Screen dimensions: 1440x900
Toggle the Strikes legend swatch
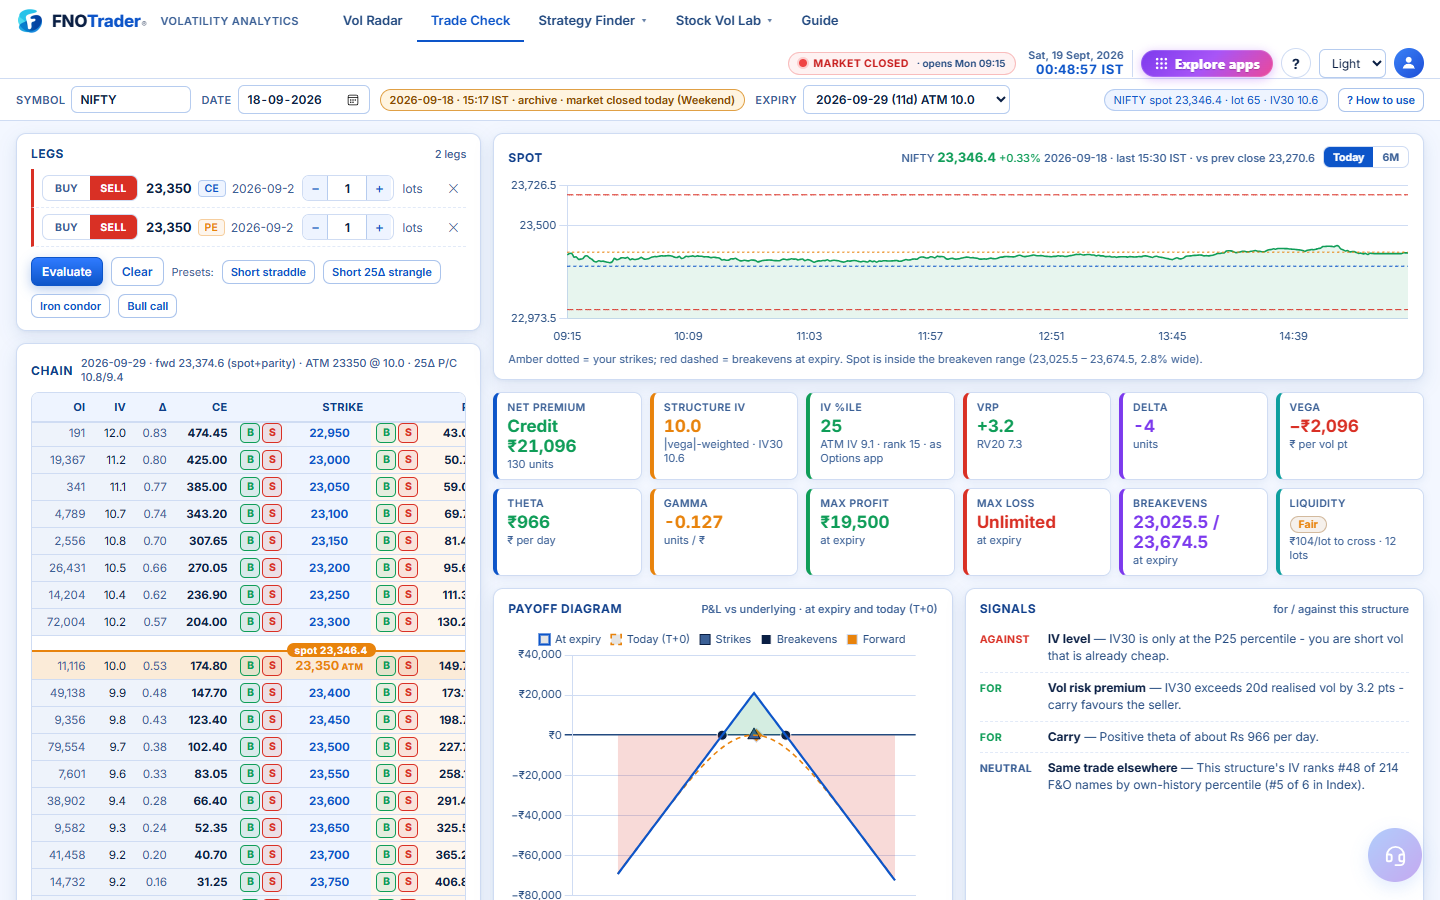[705, 639]
